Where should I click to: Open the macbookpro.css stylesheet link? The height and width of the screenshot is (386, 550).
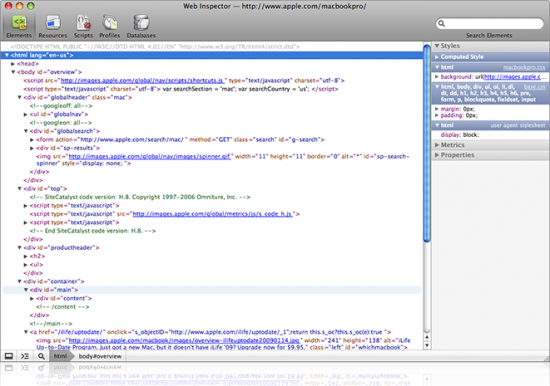524,67
